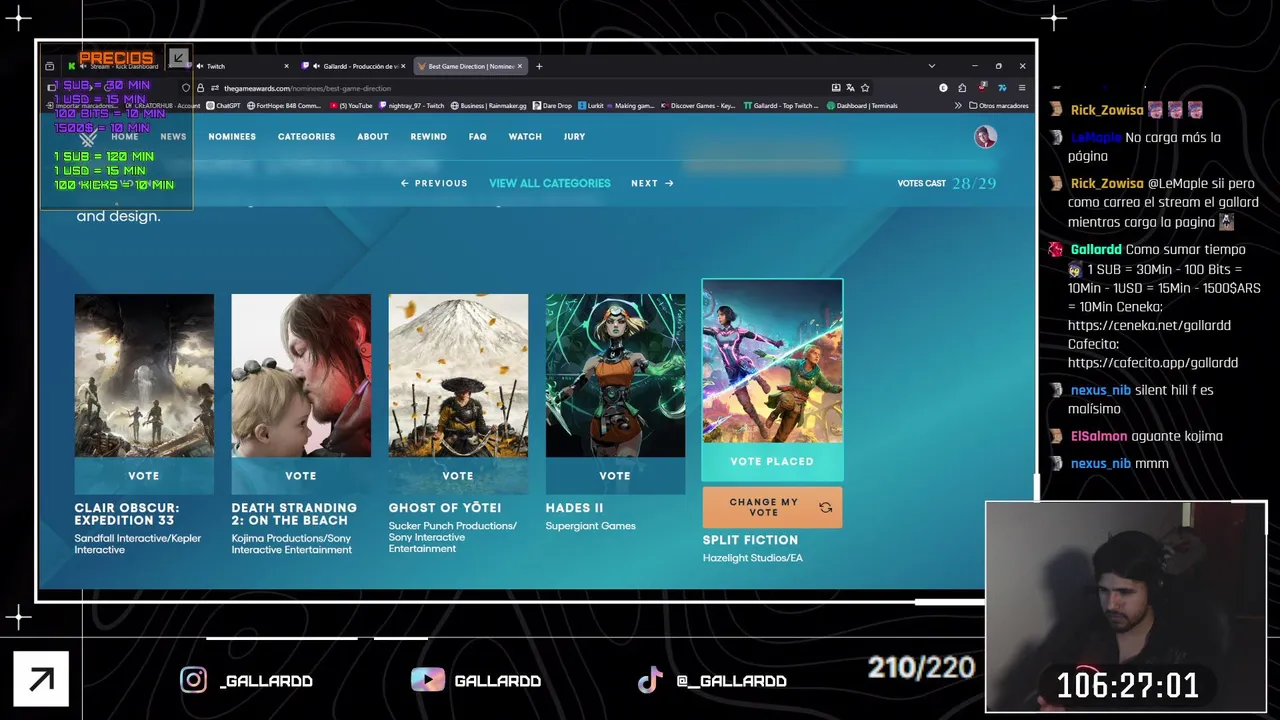Open the ChatGPT bookmark
Screen dimensions: 1280x720
(224, 105)
